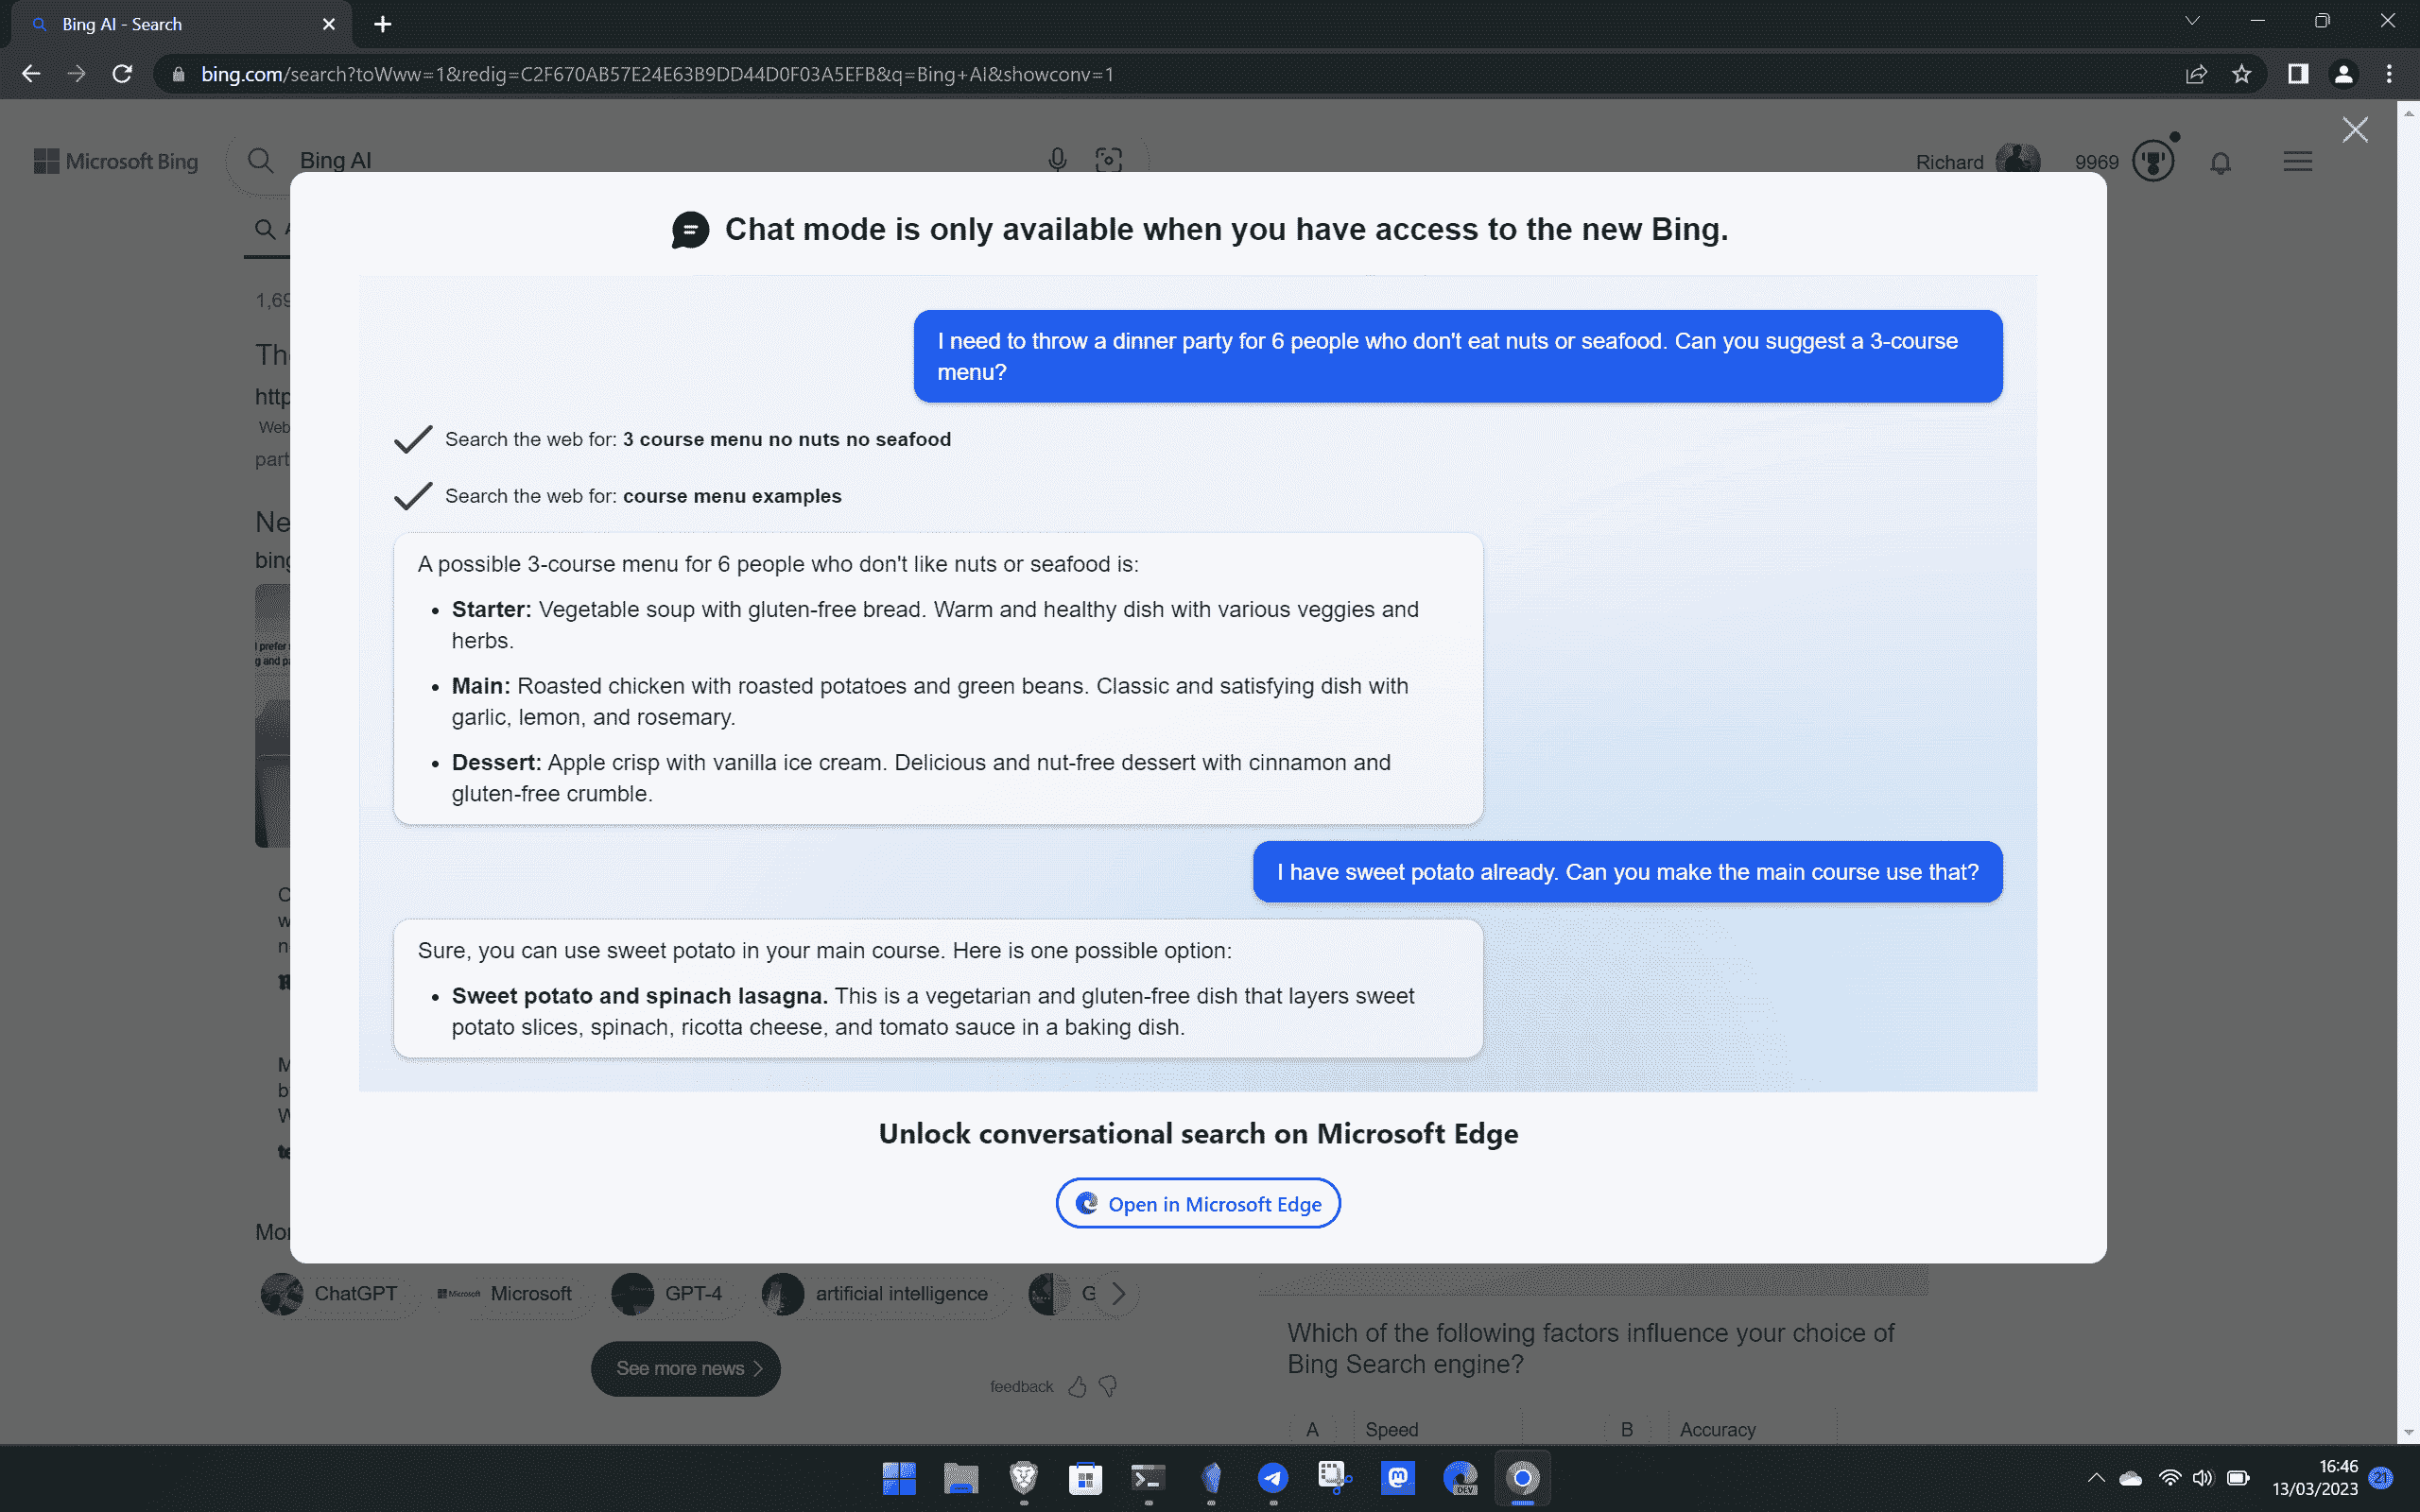Click the first user message about dinner party

tap(1457, 356)
